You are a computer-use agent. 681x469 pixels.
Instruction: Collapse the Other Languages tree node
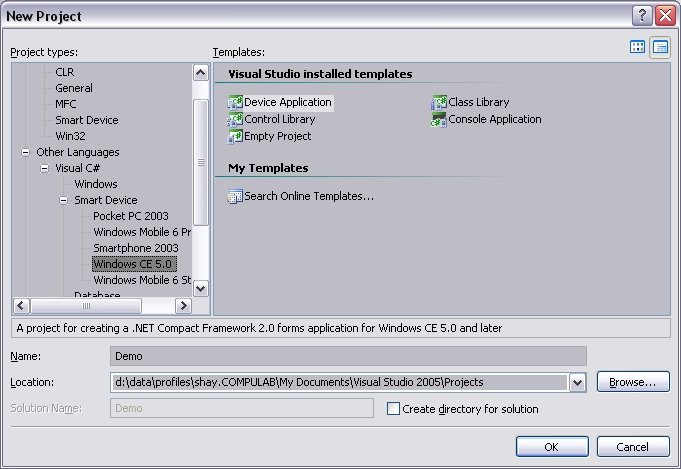(x=26, y=152)
